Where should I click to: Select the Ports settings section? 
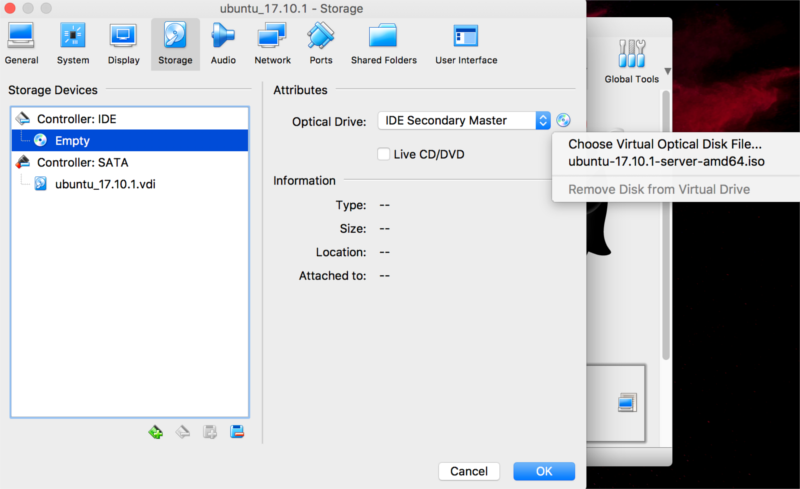click(321, 43)
